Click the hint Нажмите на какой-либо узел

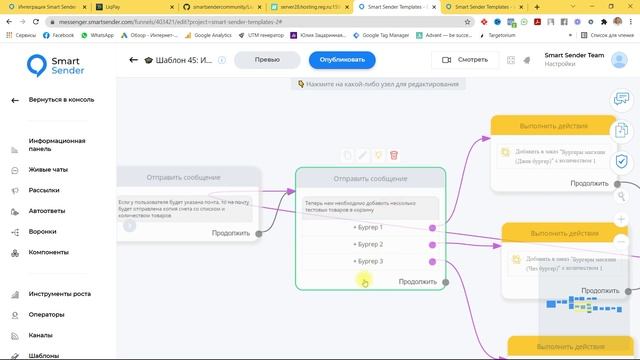click(x=378, y=84)
